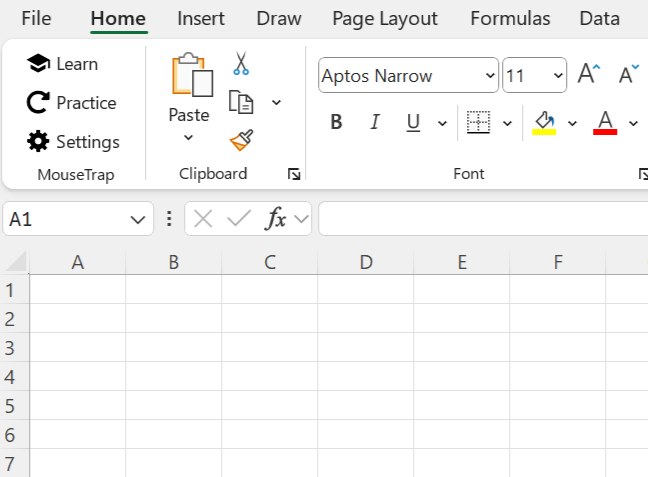Click the Learn graduation cap icon

[x=38, y=64]
